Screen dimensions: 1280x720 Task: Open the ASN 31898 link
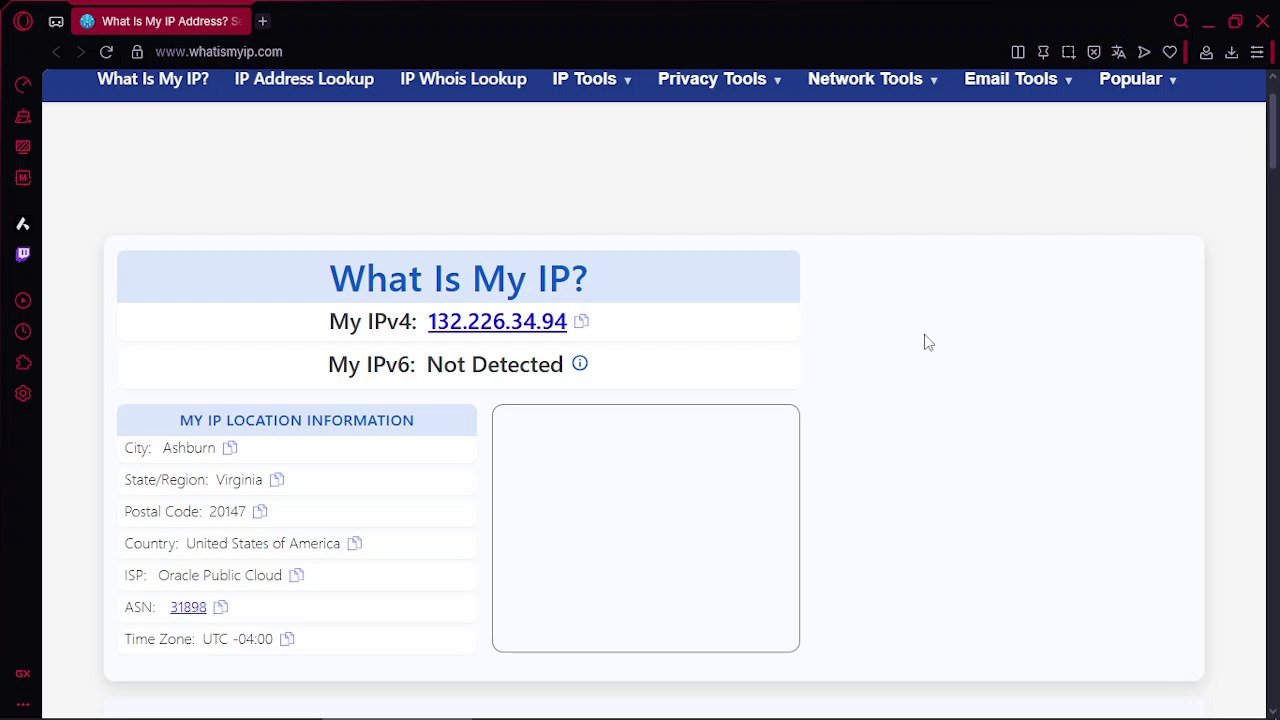188,607
